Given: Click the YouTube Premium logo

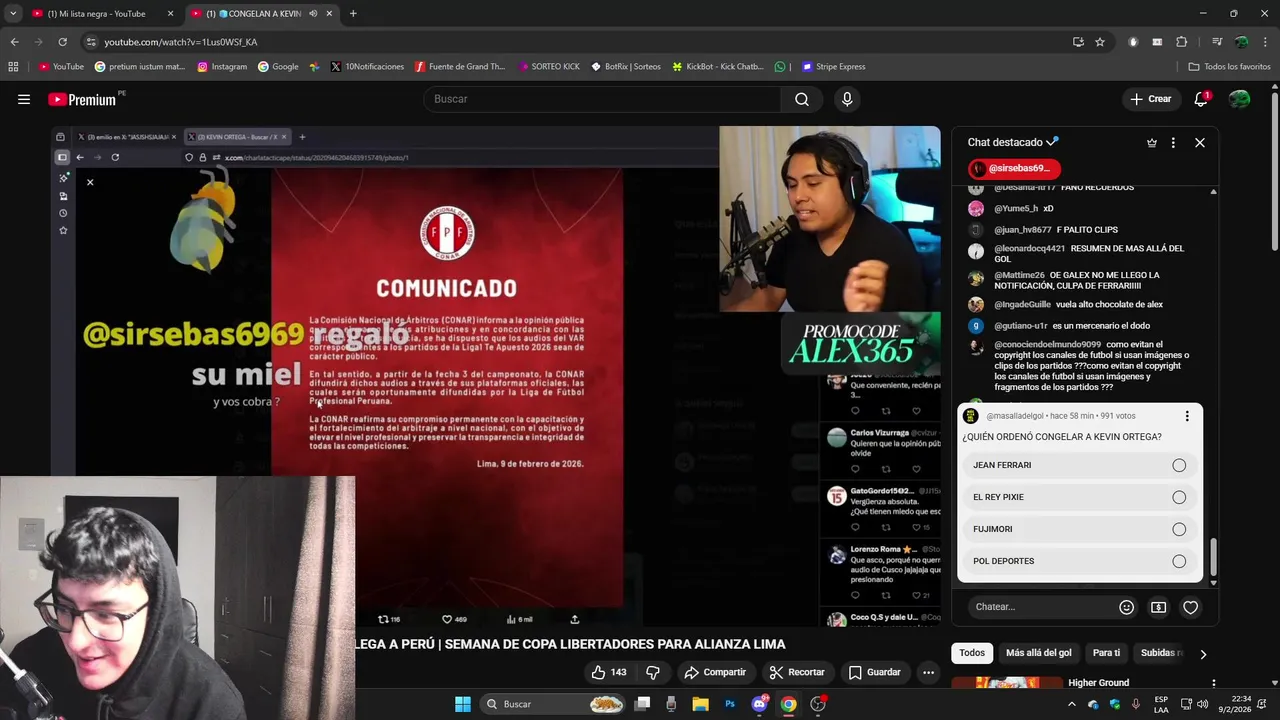Looking at the screenshot, I should coord(84,99).
